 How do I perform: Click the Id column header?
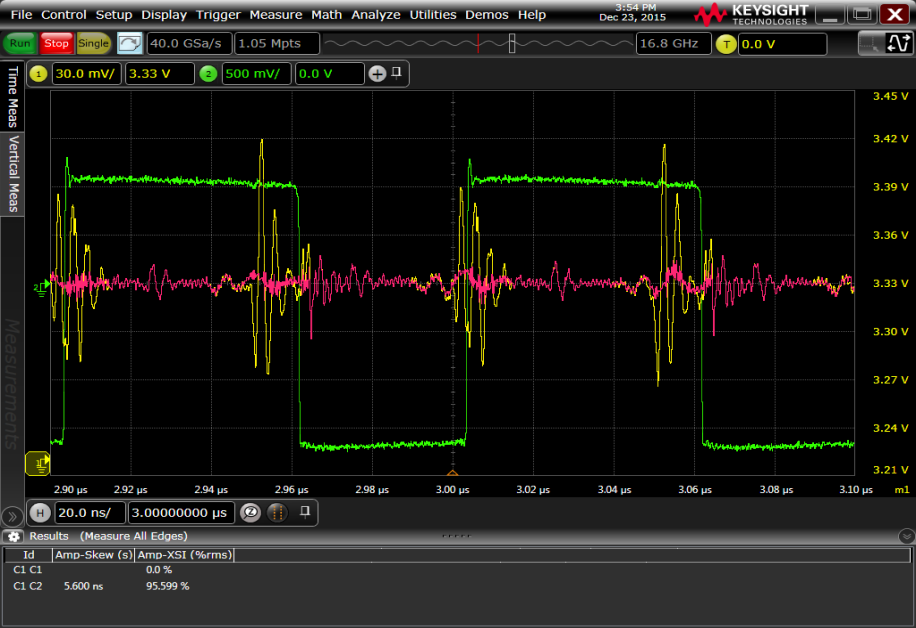pyautogui.click(x=28, y=555)
